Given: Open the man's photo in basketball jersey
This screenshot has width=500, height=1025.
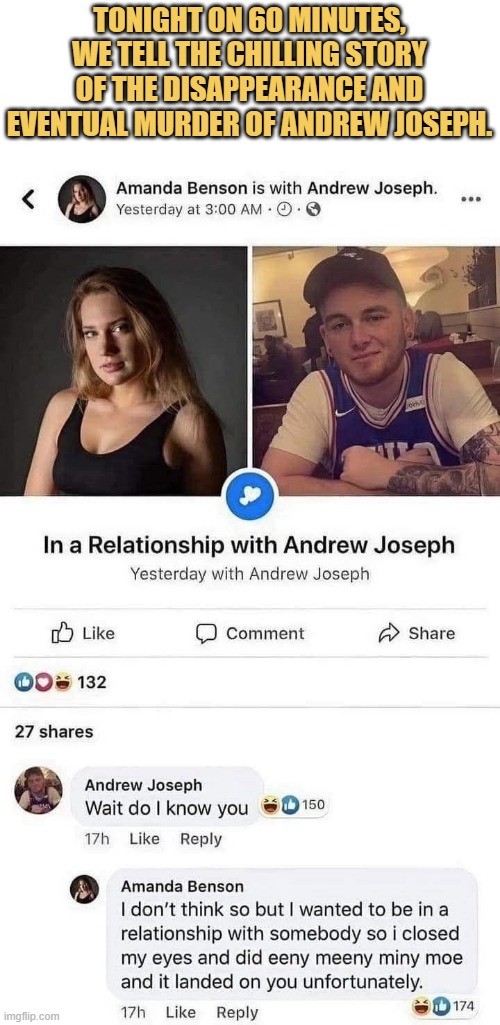Looking at the screenshot, I should [x=376, y=371].
